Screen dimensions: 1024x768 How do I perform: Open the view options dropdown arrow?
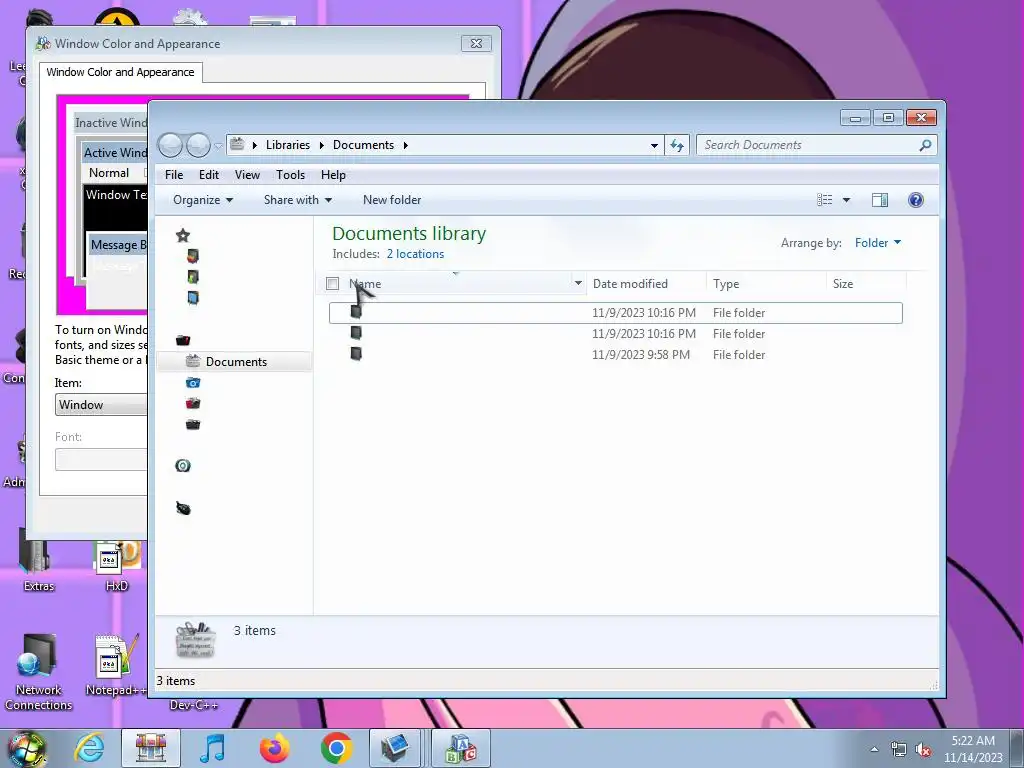click(x=846, y=200)
